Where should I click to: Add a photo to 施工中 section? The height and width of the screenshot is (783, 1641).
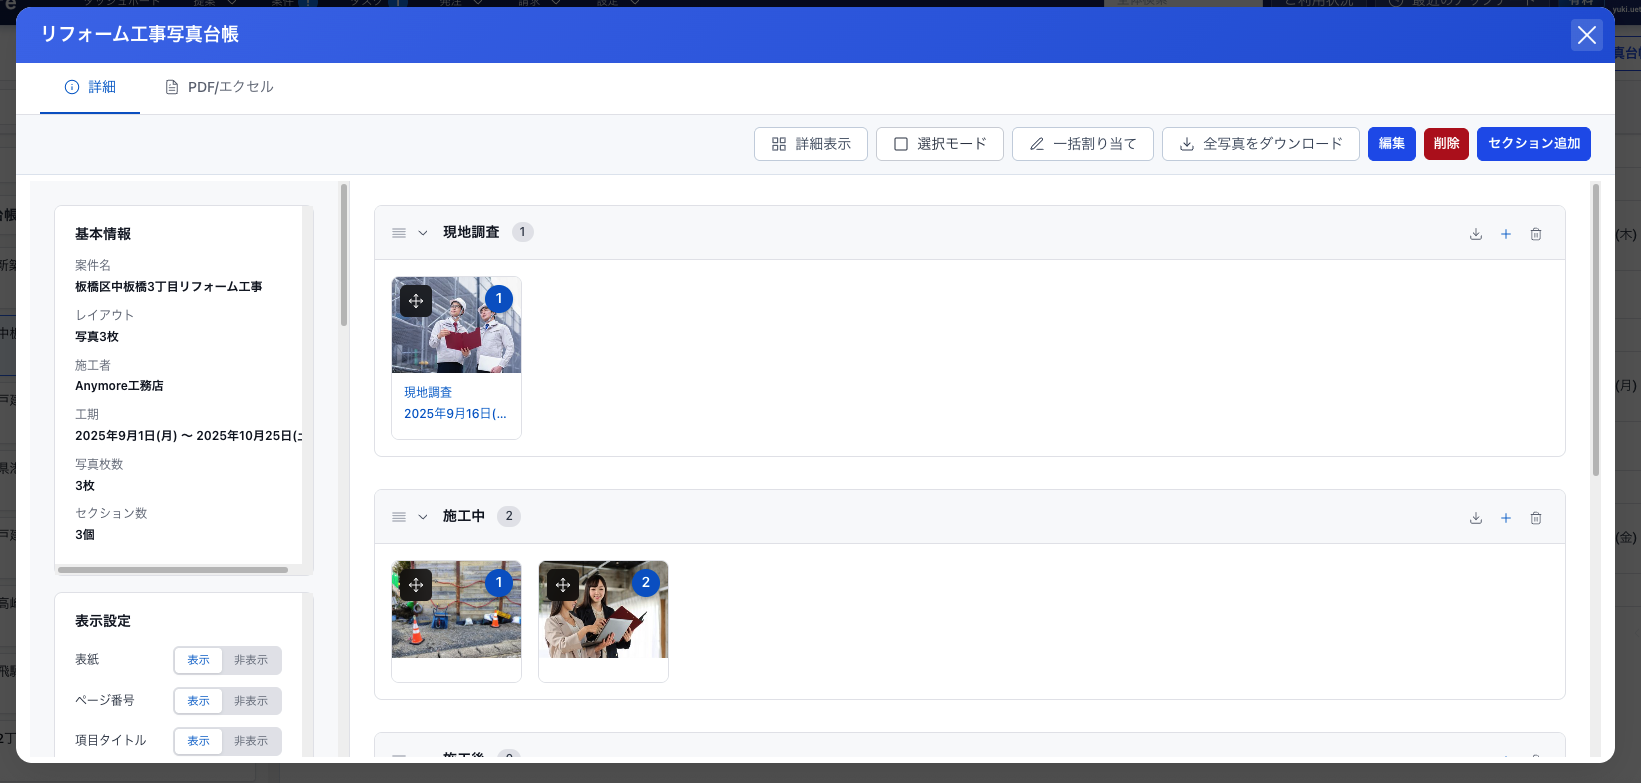1506,518
